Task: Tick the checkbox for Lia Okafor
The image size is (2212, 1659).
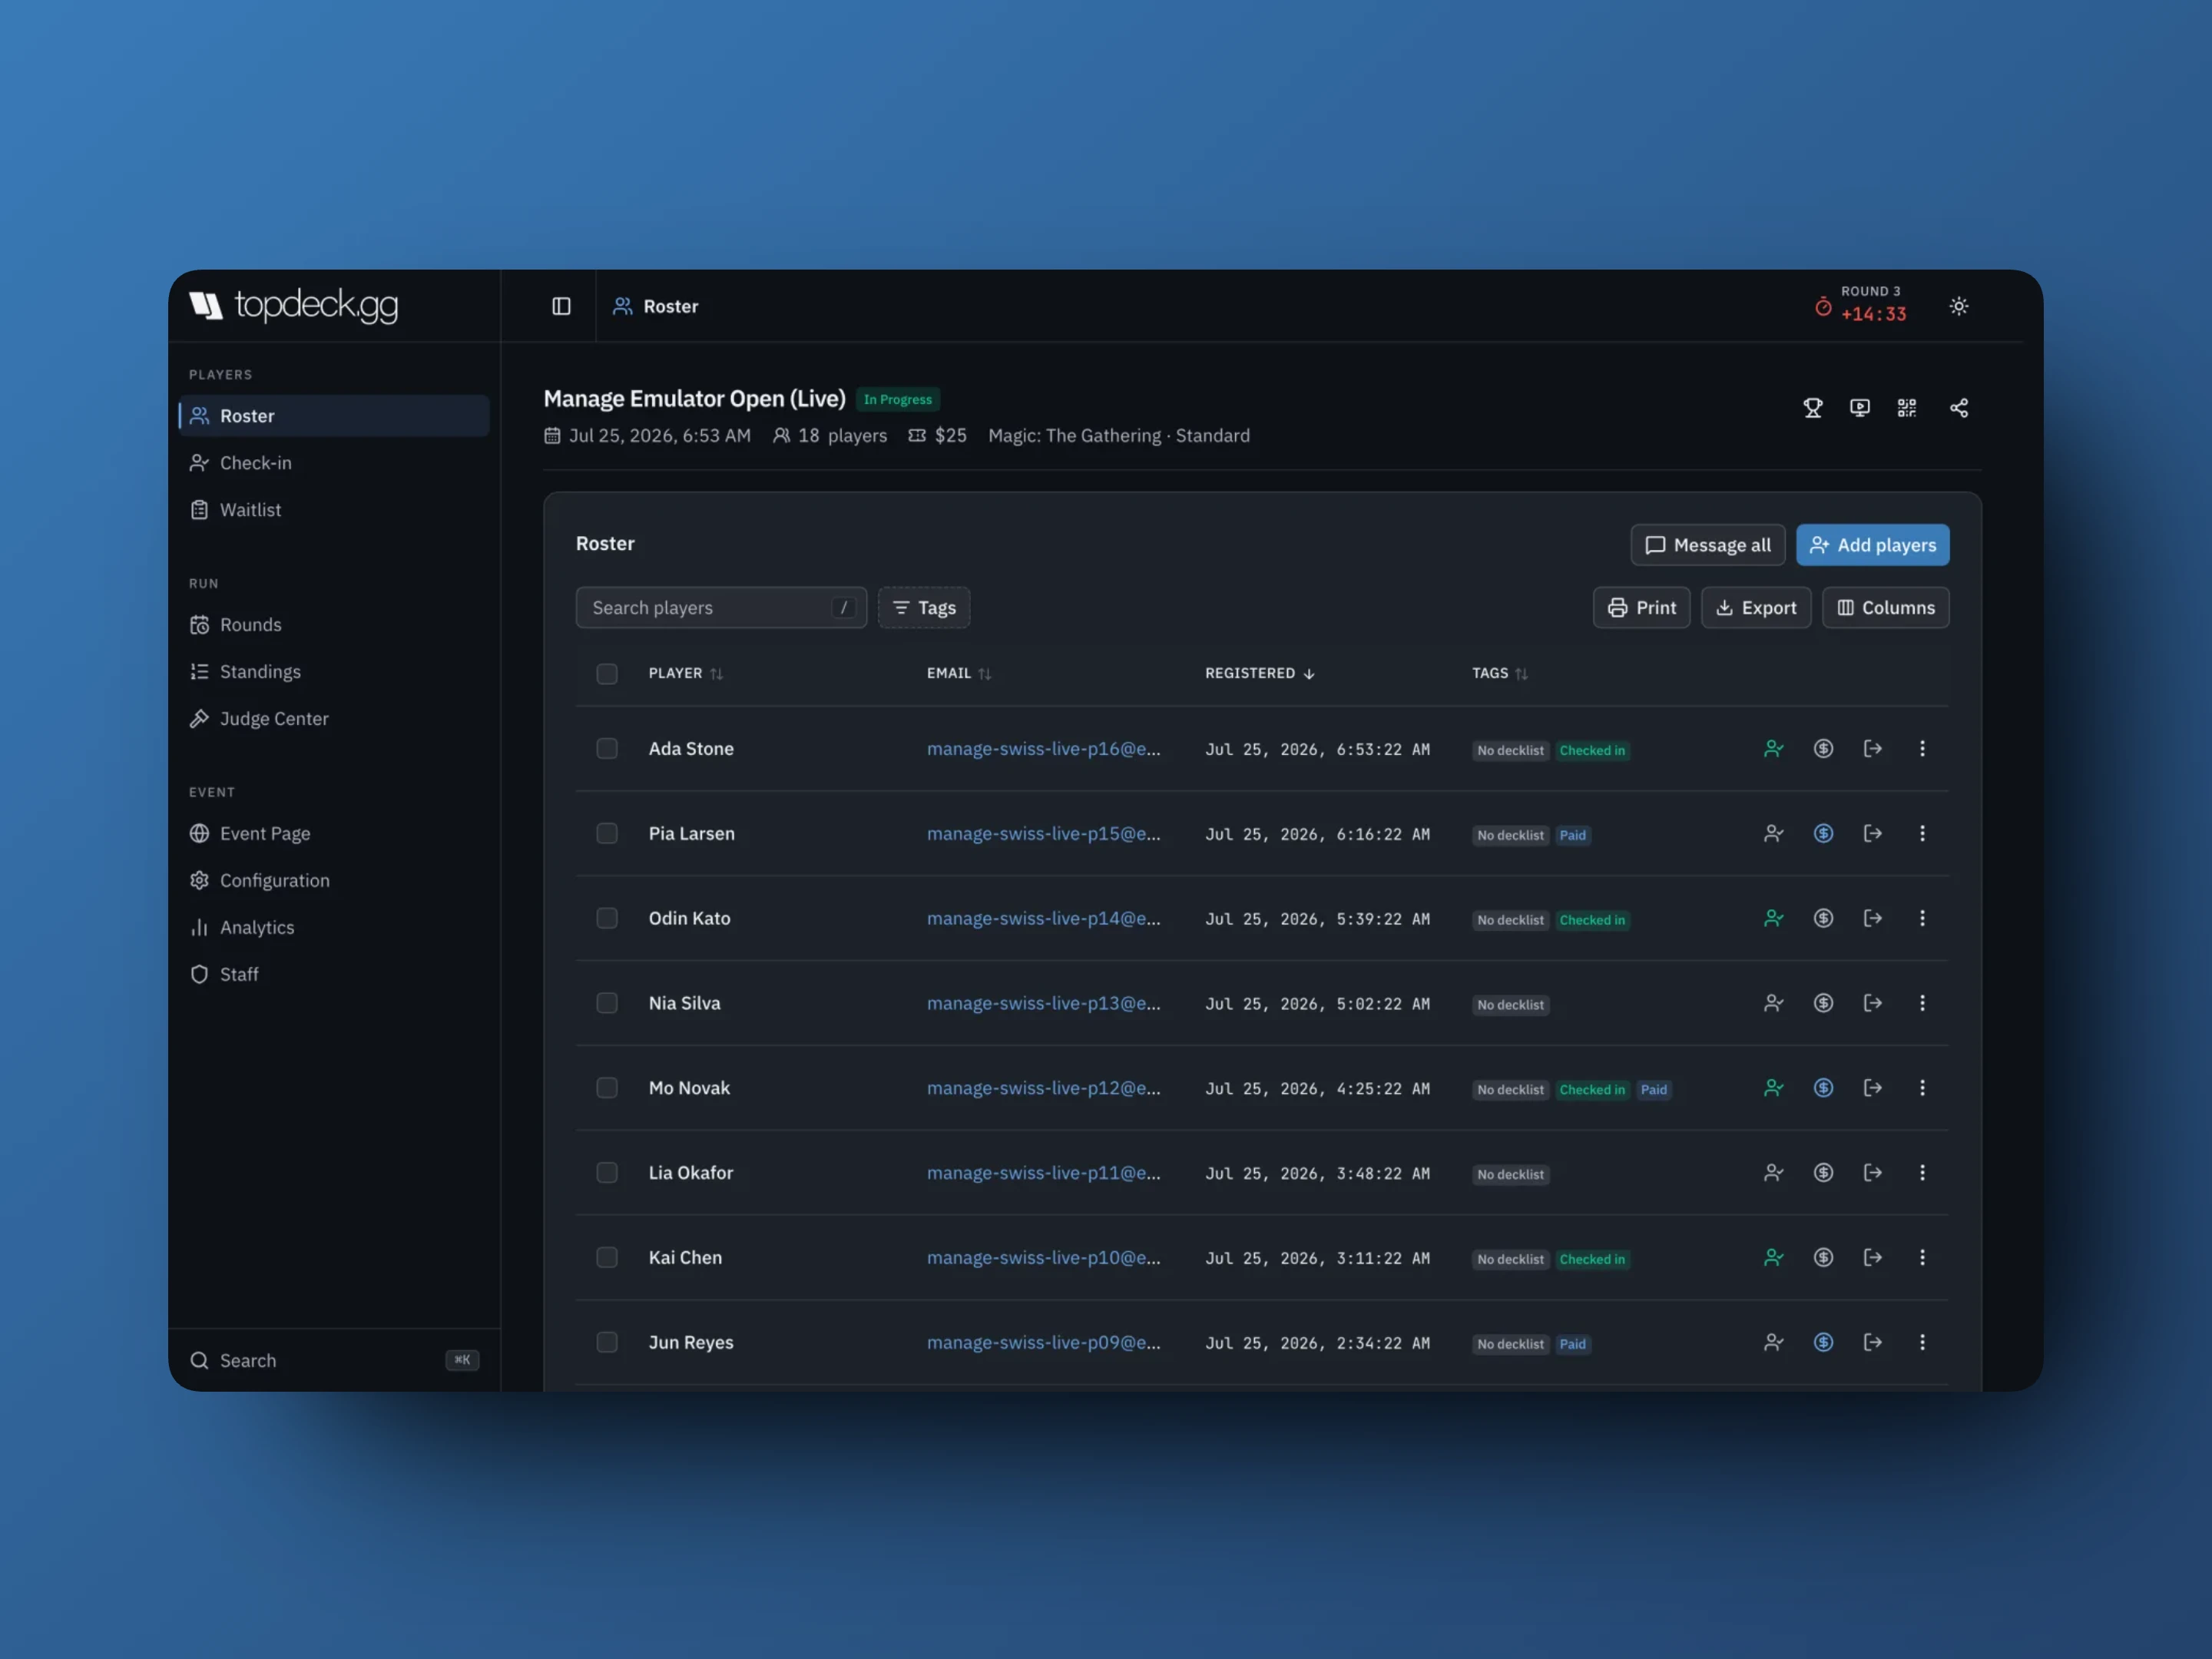Action: coord(607,1173)
